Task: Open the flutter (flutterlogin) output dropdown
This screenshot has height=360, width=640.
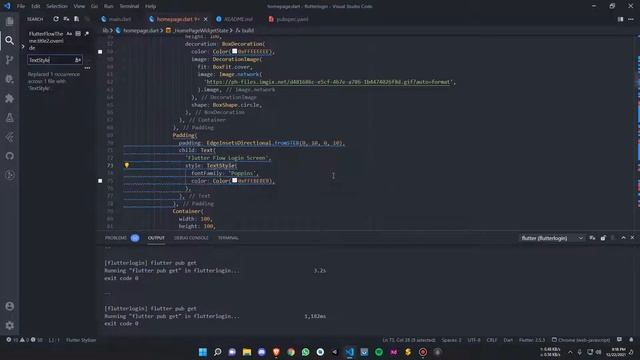Action: [552, 238]
